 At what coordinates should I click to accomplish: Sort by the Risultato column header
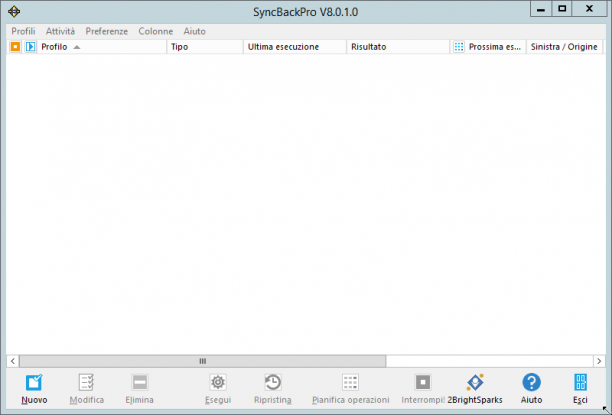click(398, 47)
